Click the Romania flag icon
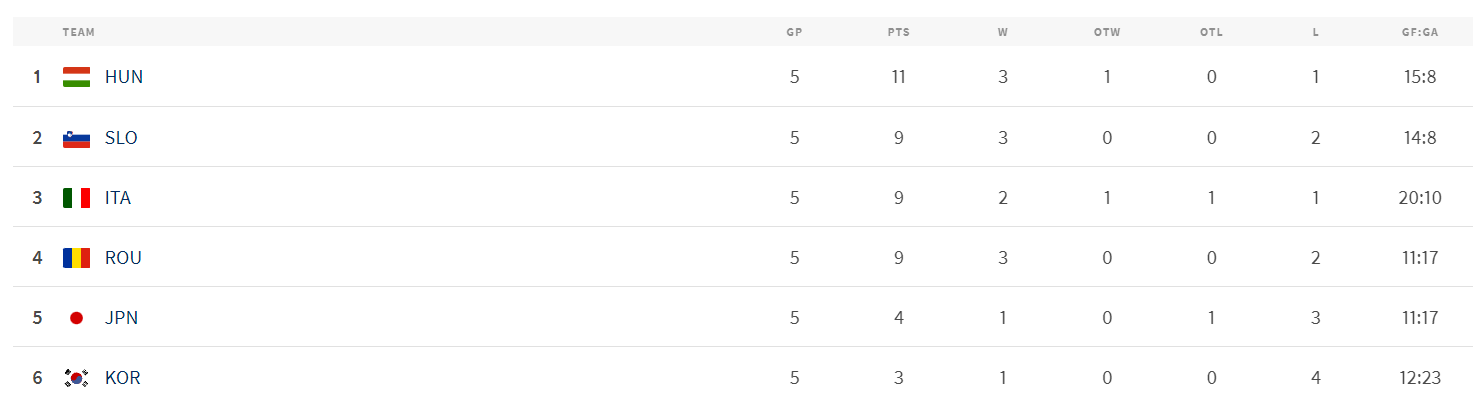Image resolution: width=1484 pixels, height=404 pixels. [x=76, y=258]
